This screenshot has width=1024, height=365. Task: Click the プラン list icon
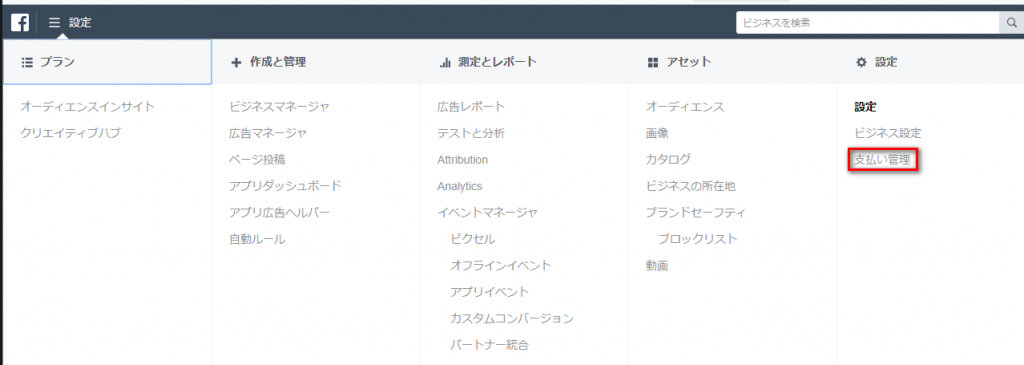click(27, 62)
